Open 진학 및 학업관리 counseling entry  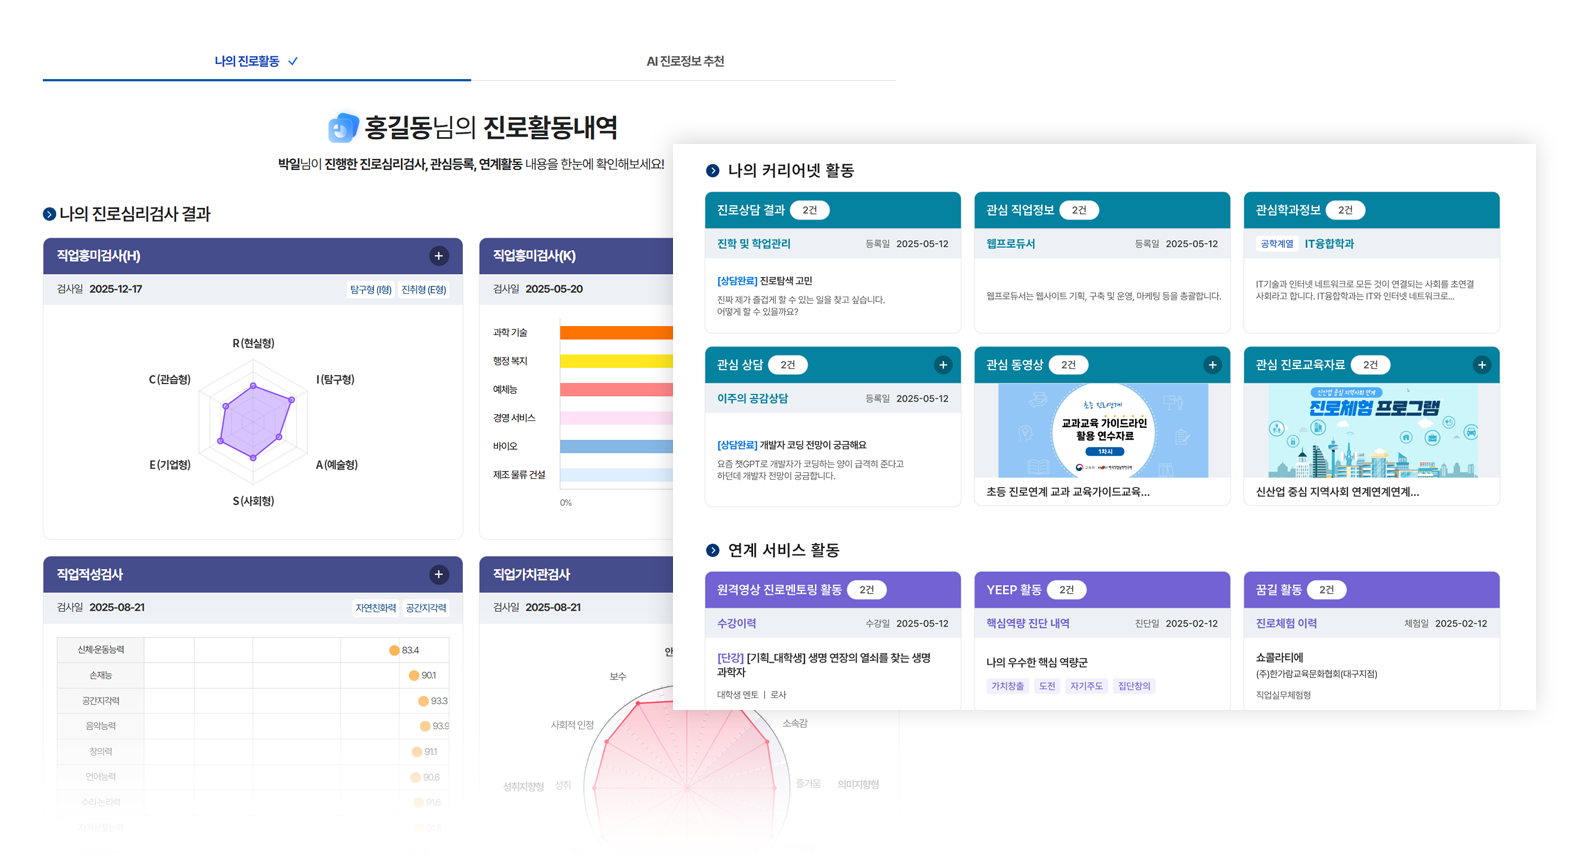(754, 244)
